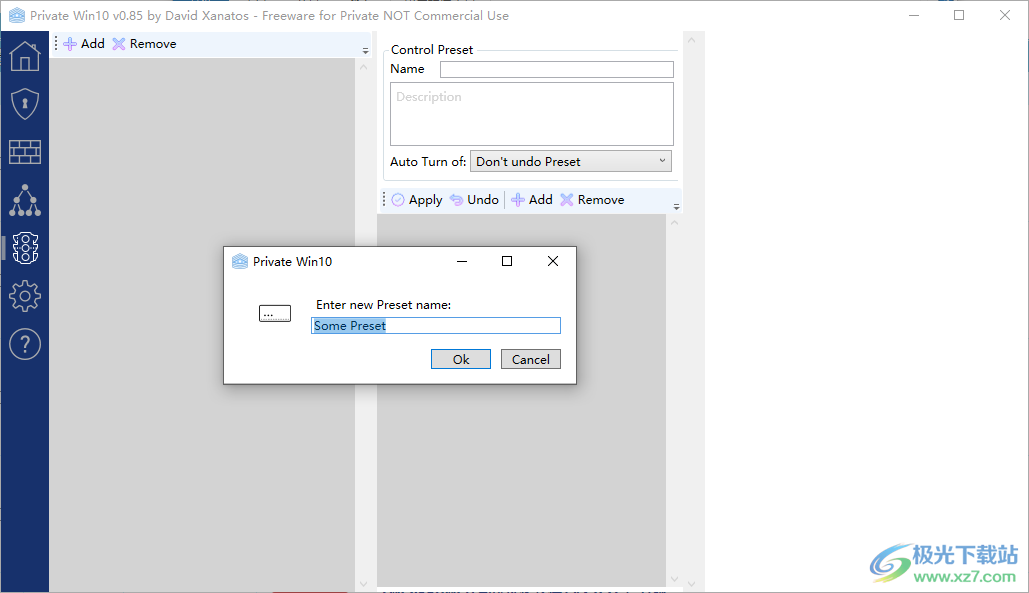Viewport: 1029px width, 593px height.
Task: Confirm preset name with Ok button
Action: pyautogui.click(x=460, y=359)
